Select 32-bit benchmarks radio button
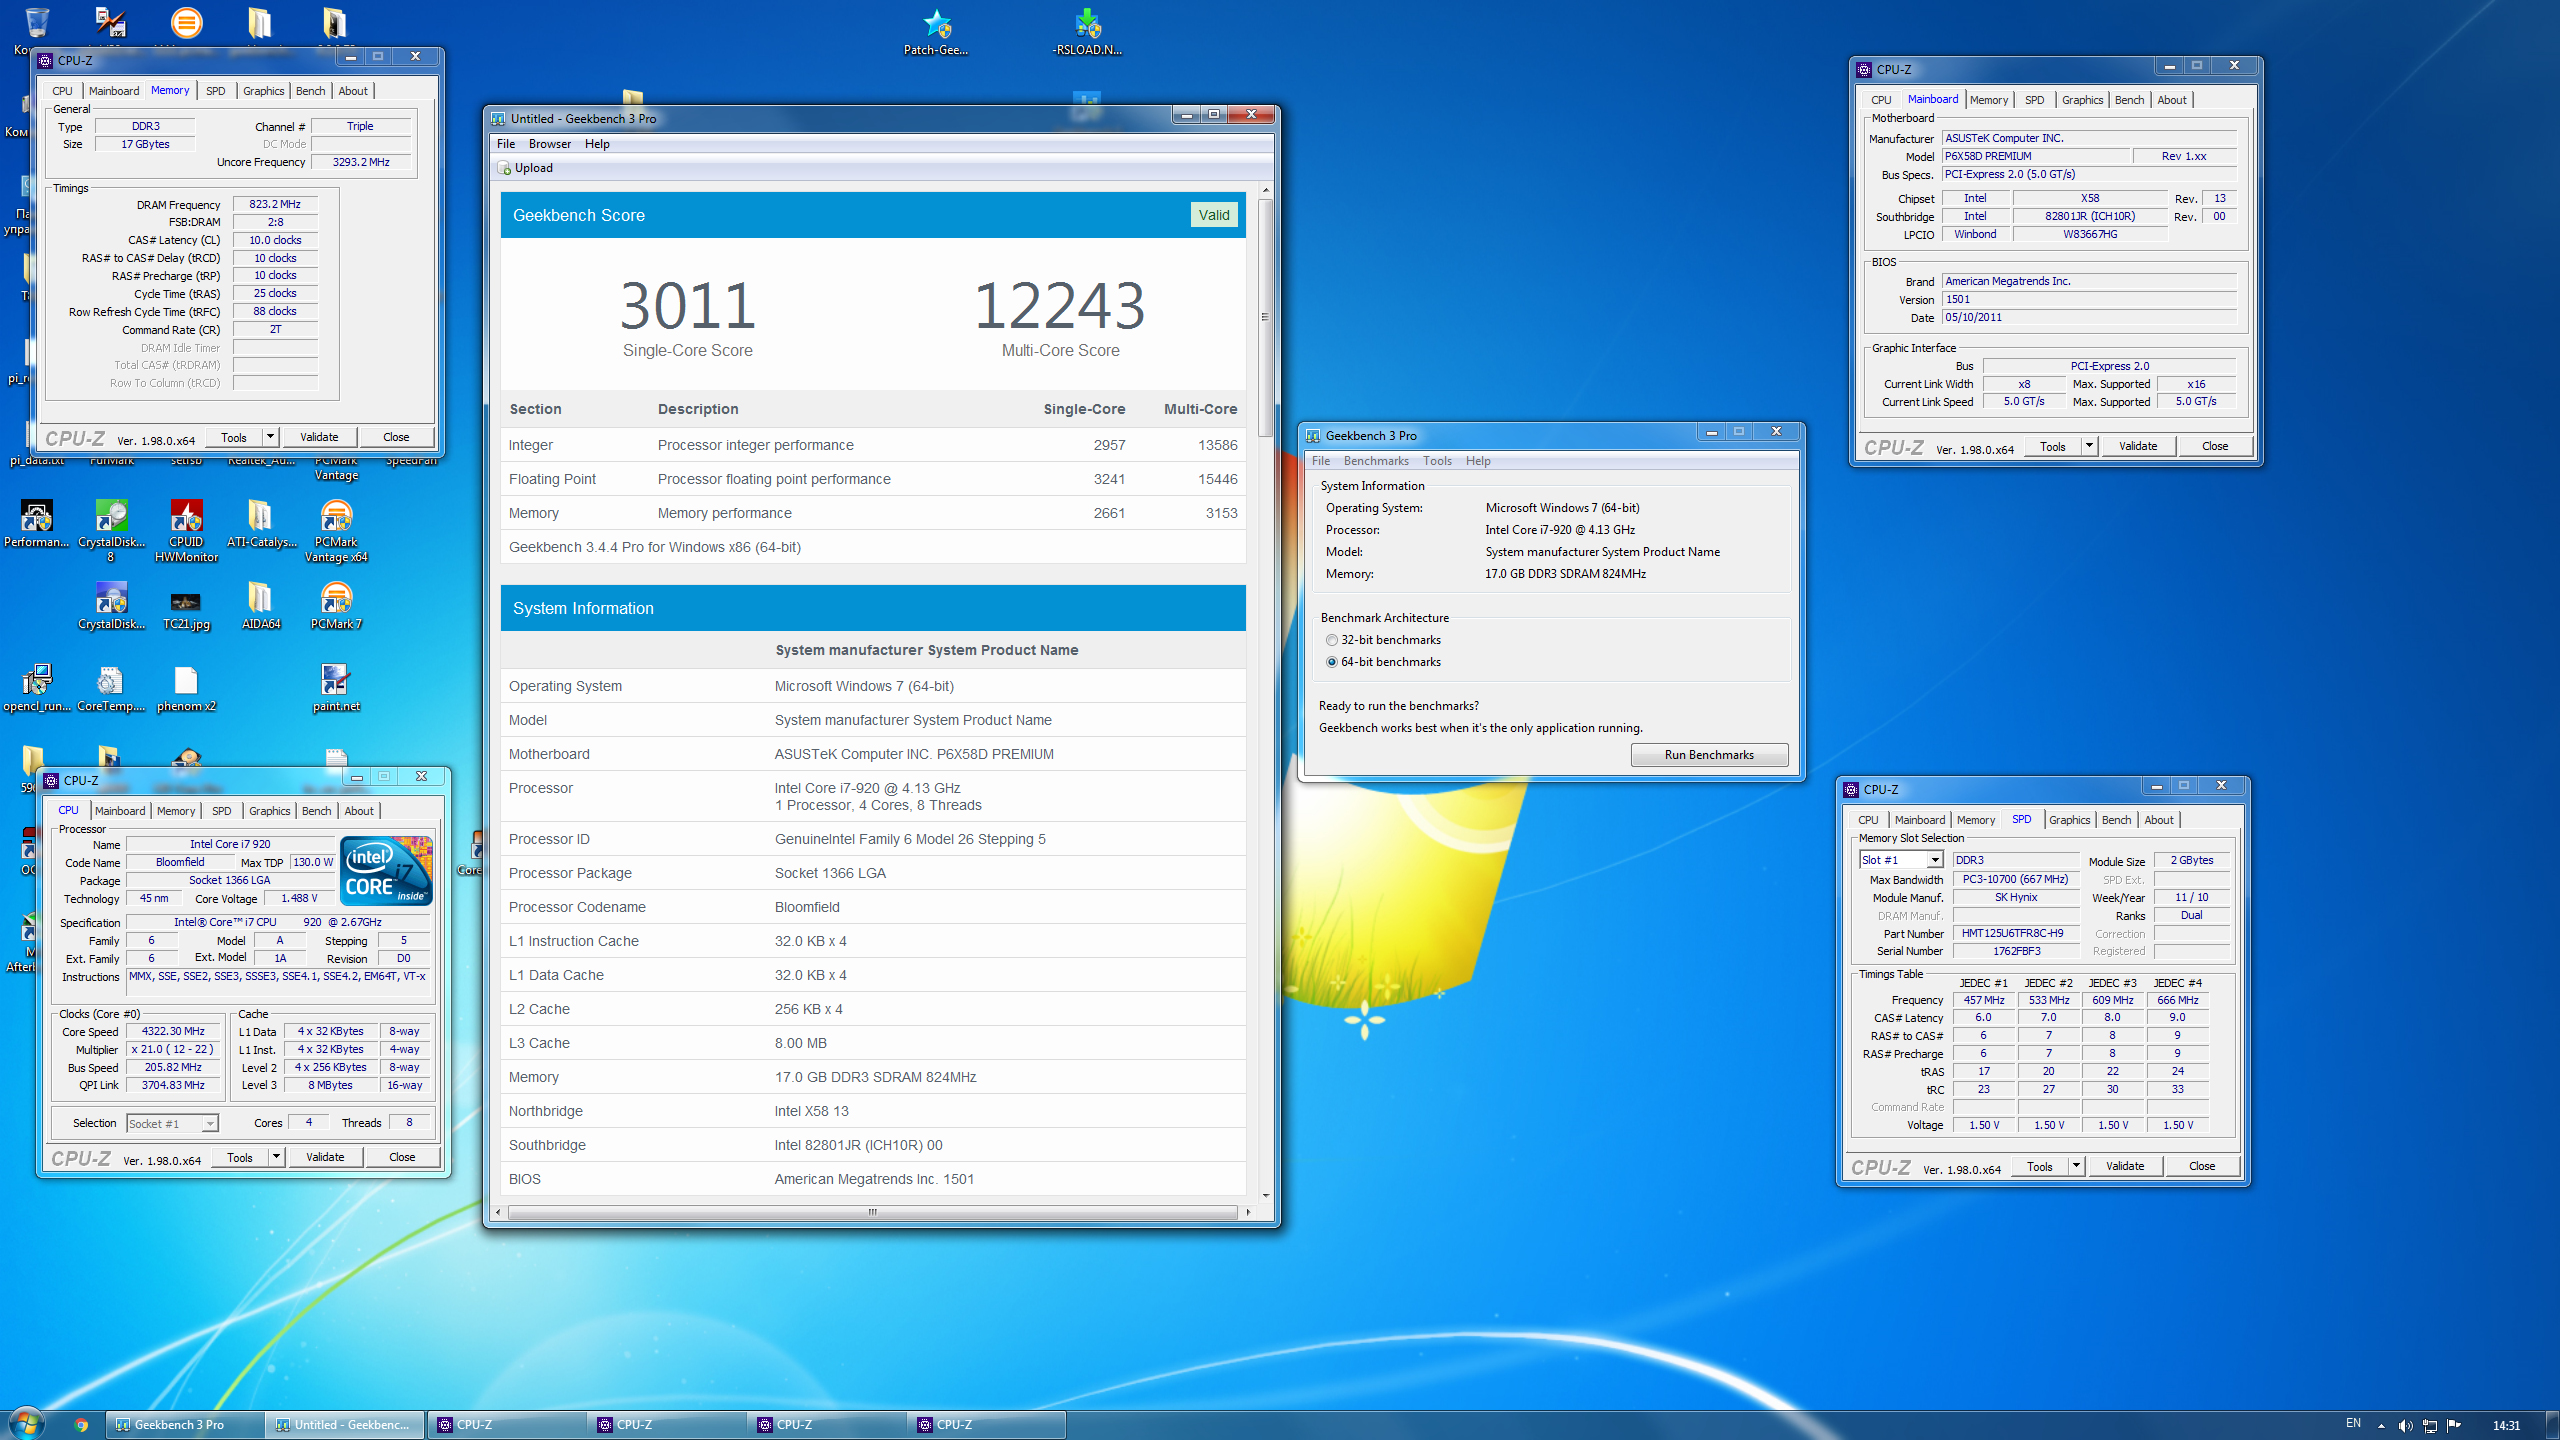The height and width of the screenshot is (1440, 2560). pos(1332,640)
